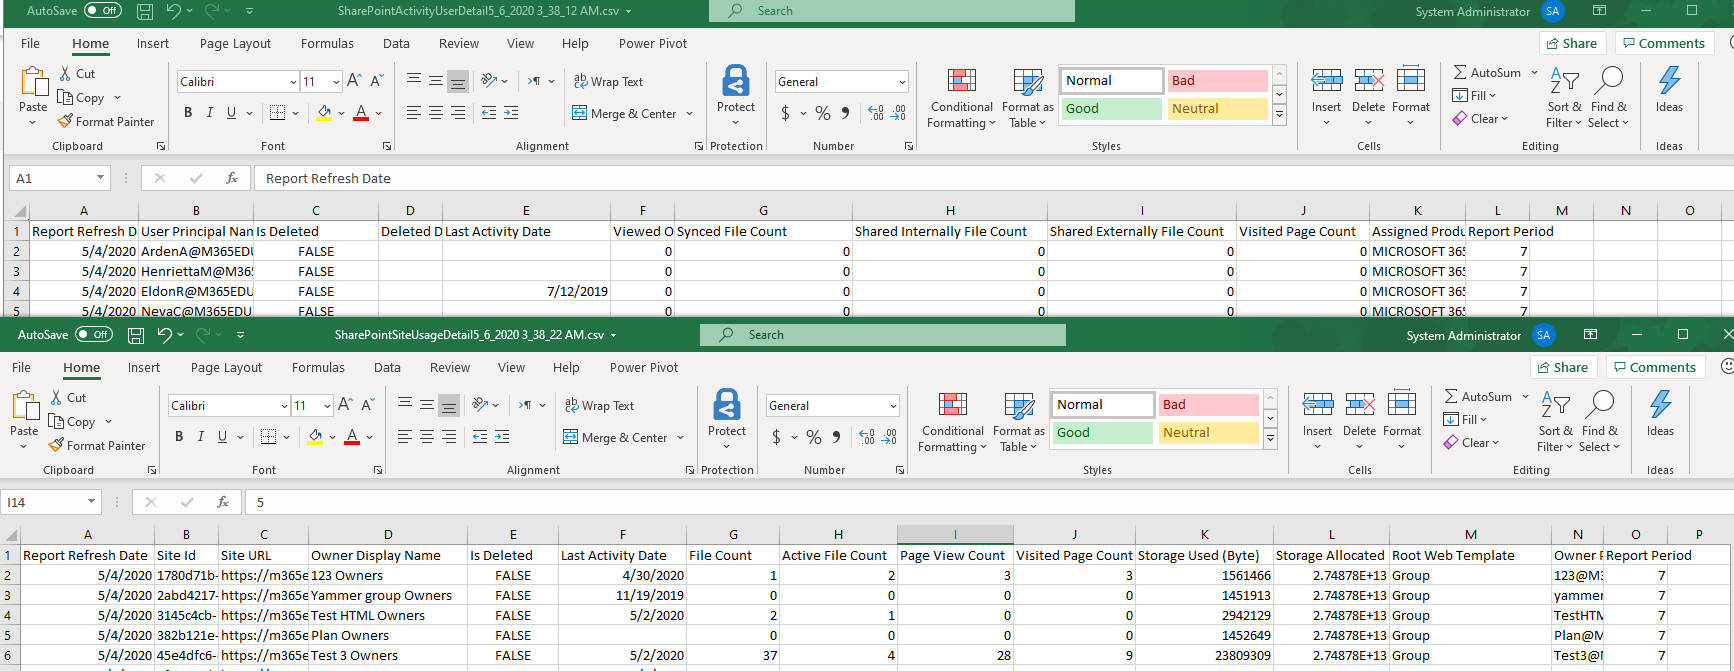Decrease font size in the bottom window
This screenshot has width=1734, height=671.
tap(367, 405)
